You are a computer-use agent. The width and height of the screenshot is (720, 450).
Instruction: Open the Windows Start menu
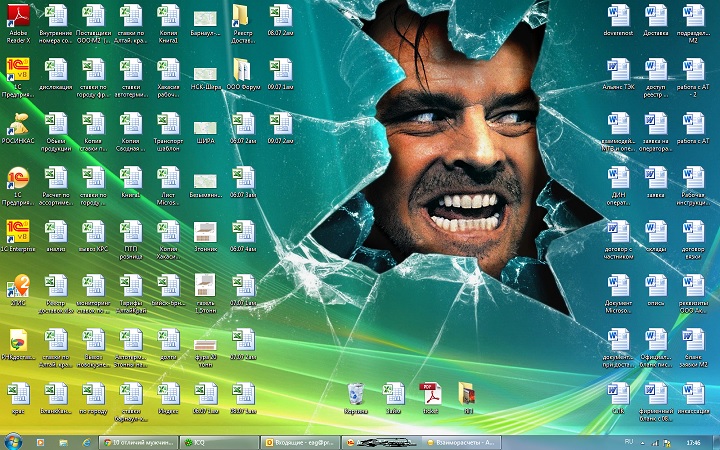click(13, 442)
